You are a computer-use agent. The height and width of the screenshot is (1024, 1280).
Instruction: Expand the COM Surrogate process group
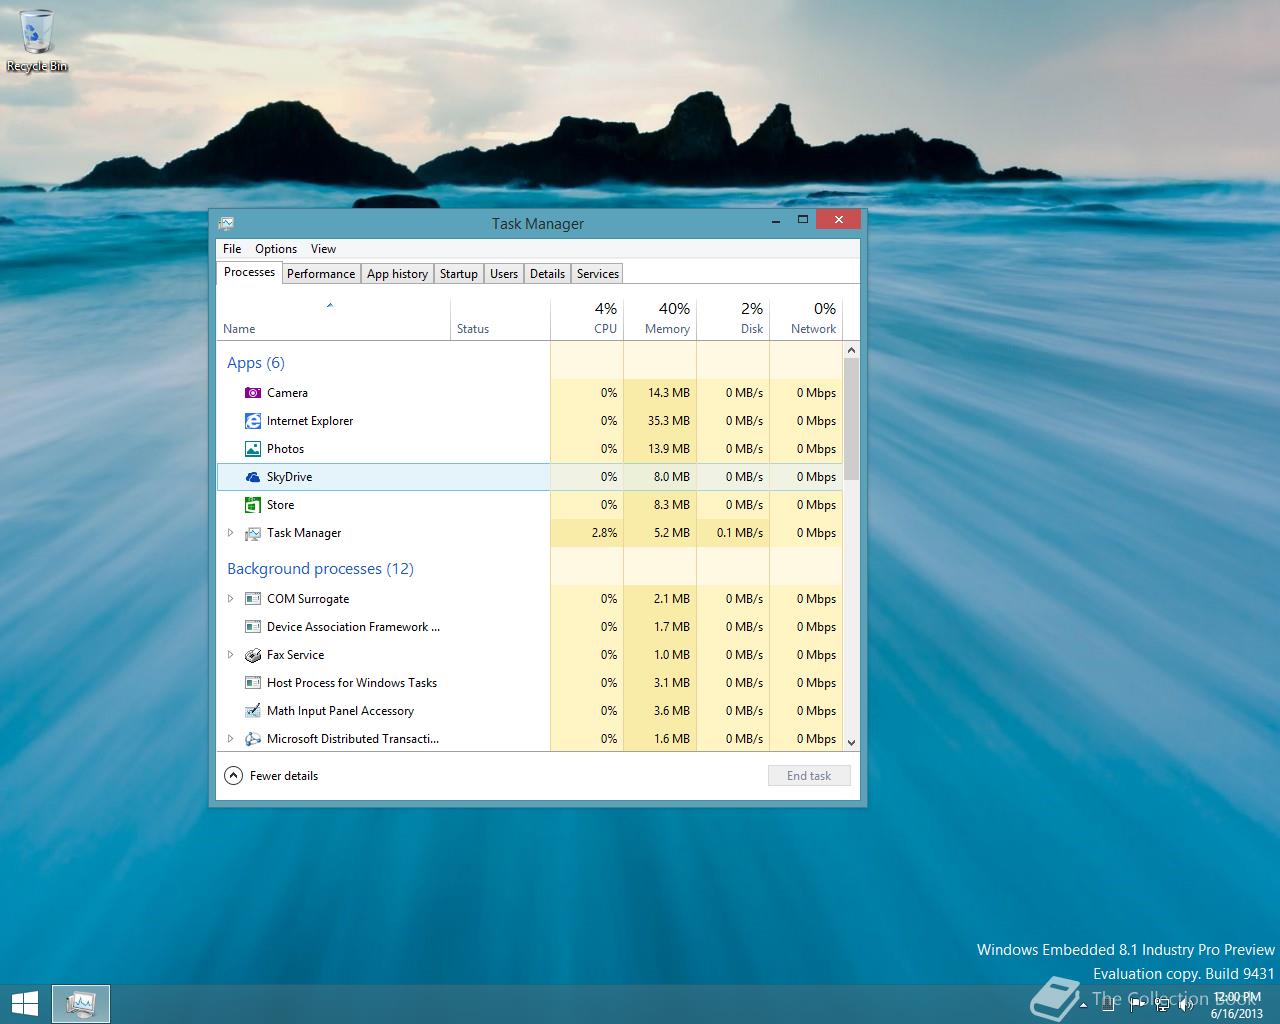tap(230, 599)
